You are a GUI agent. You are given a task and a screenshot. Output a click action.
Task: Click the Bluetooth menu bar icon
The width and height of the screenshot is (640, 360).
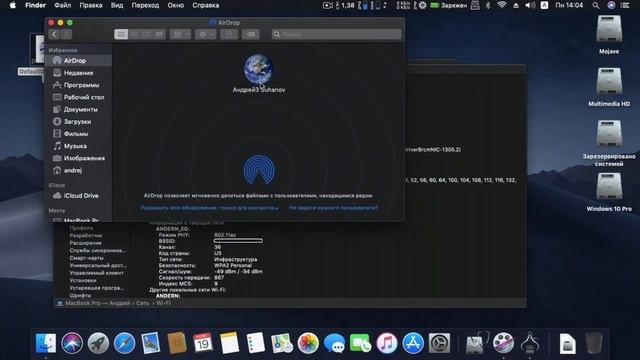click(488, 5)
